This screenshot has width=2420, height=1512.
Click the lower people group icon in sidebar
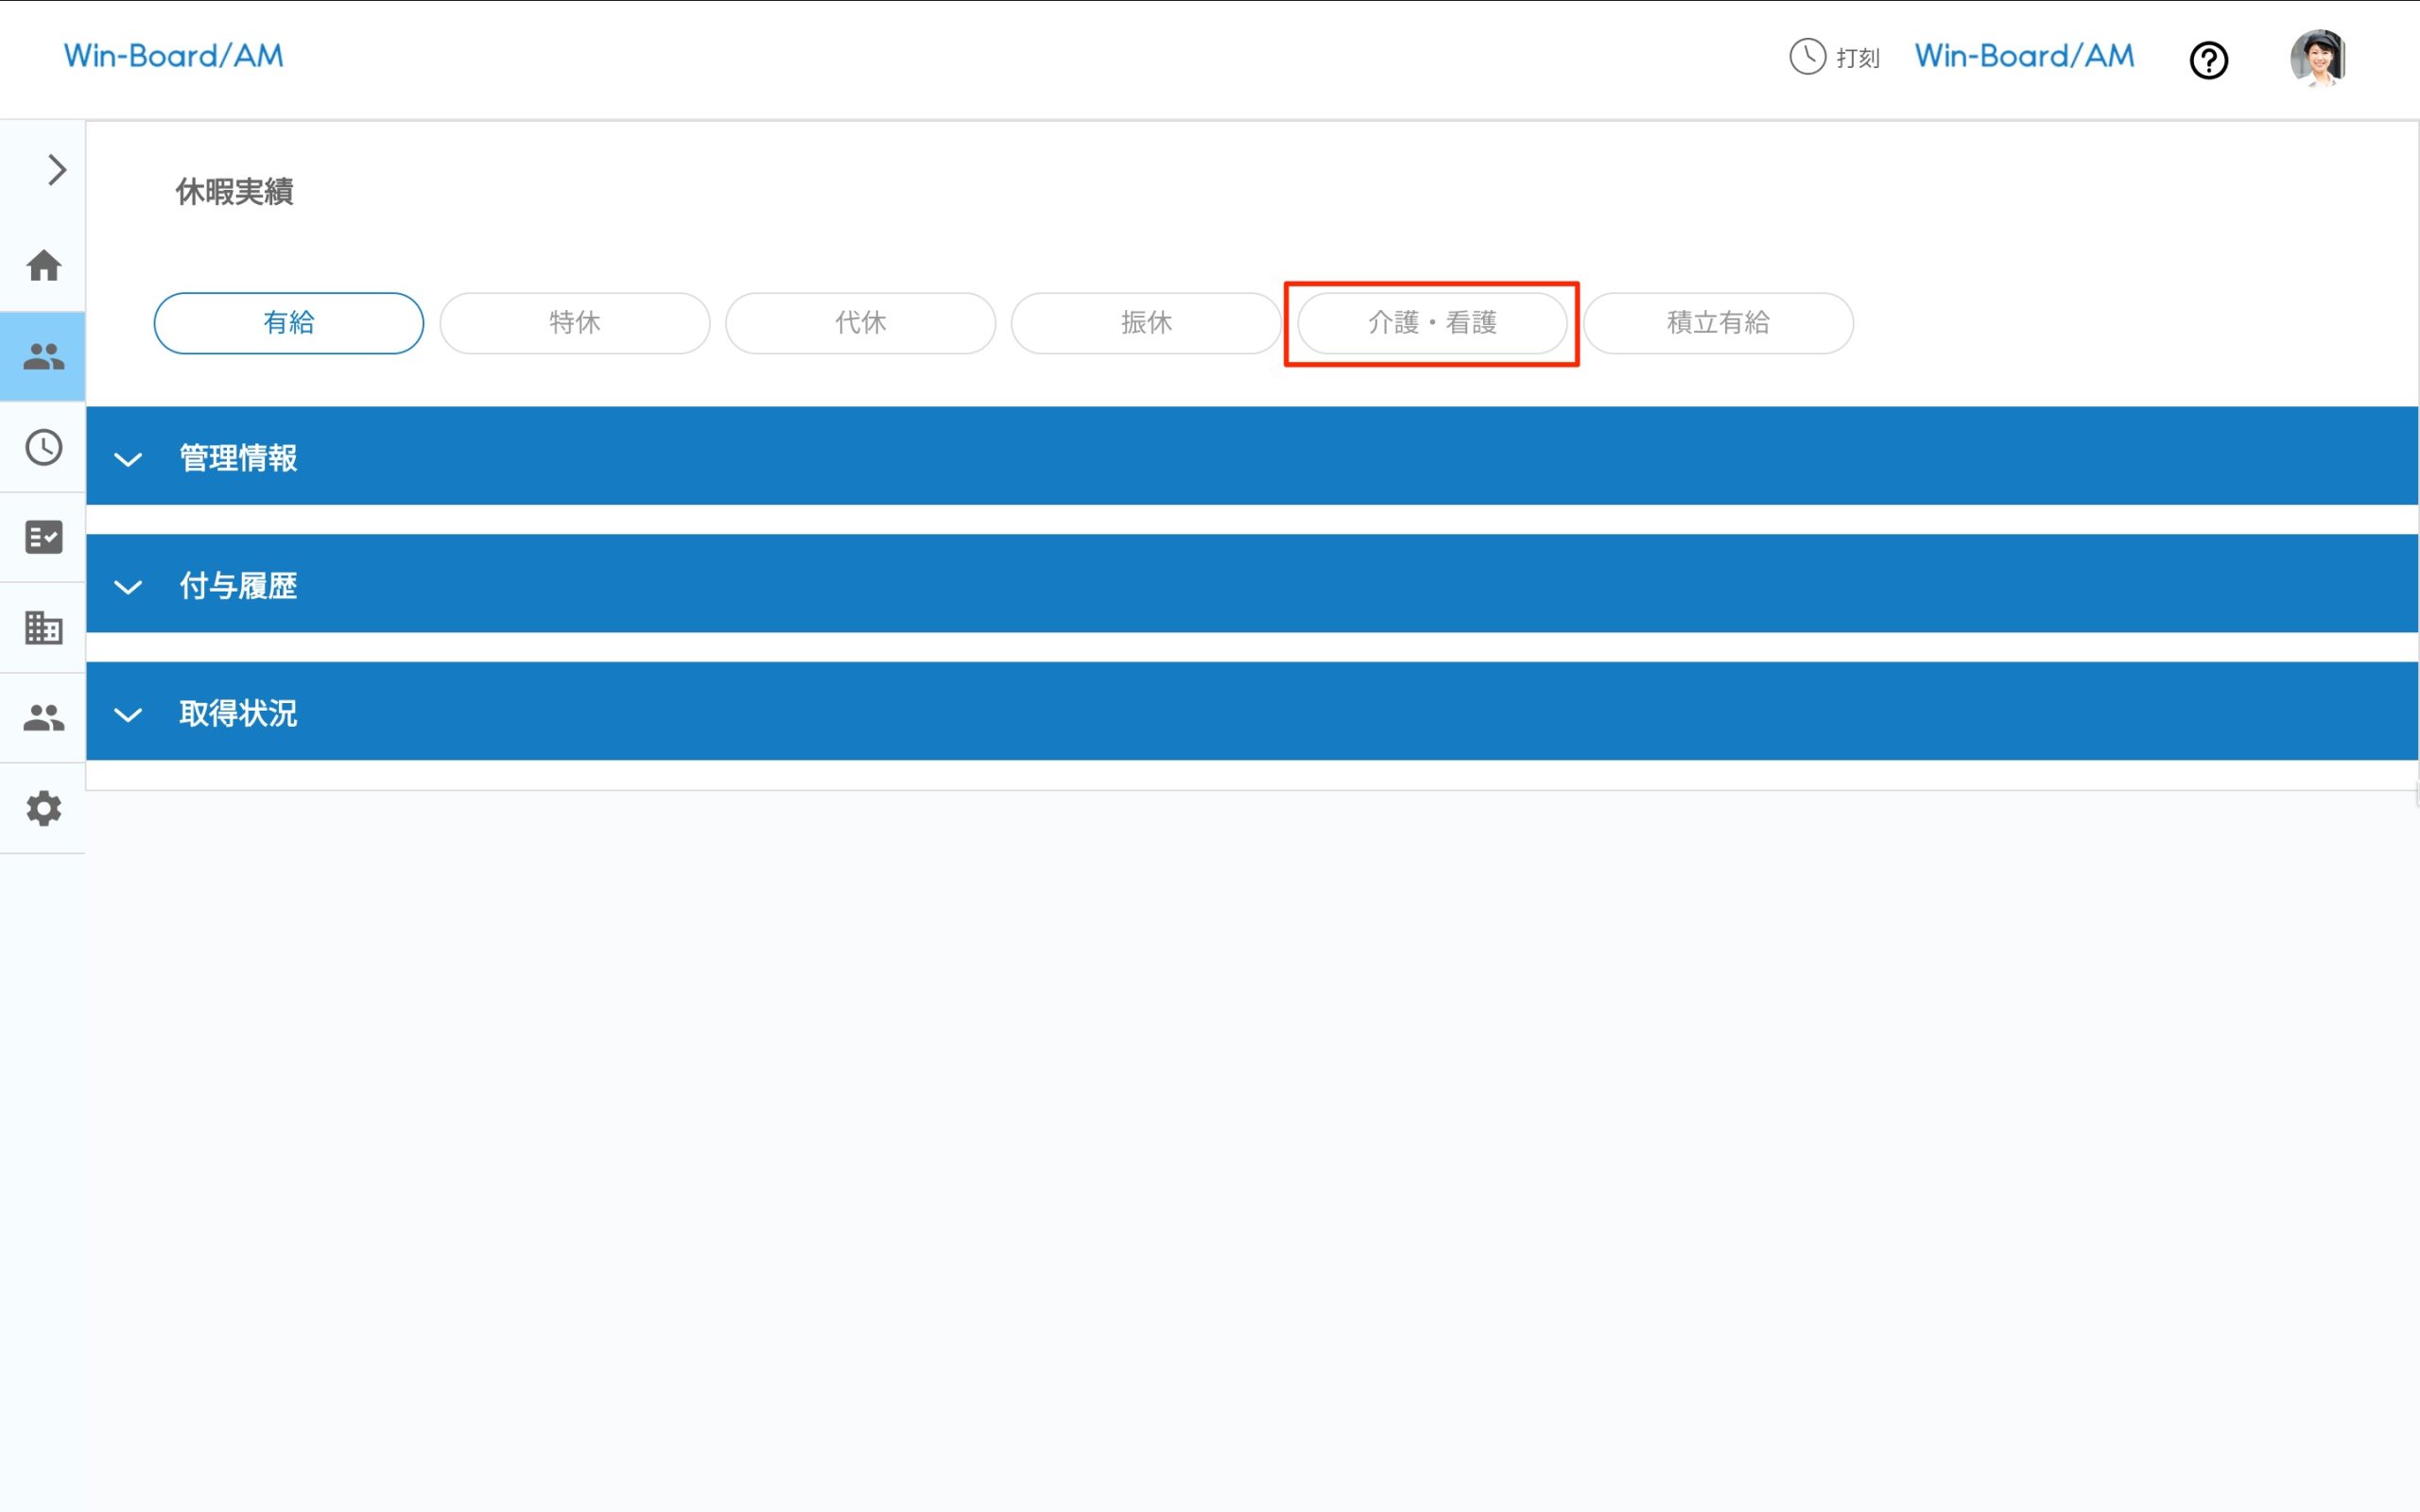point(43,717)
